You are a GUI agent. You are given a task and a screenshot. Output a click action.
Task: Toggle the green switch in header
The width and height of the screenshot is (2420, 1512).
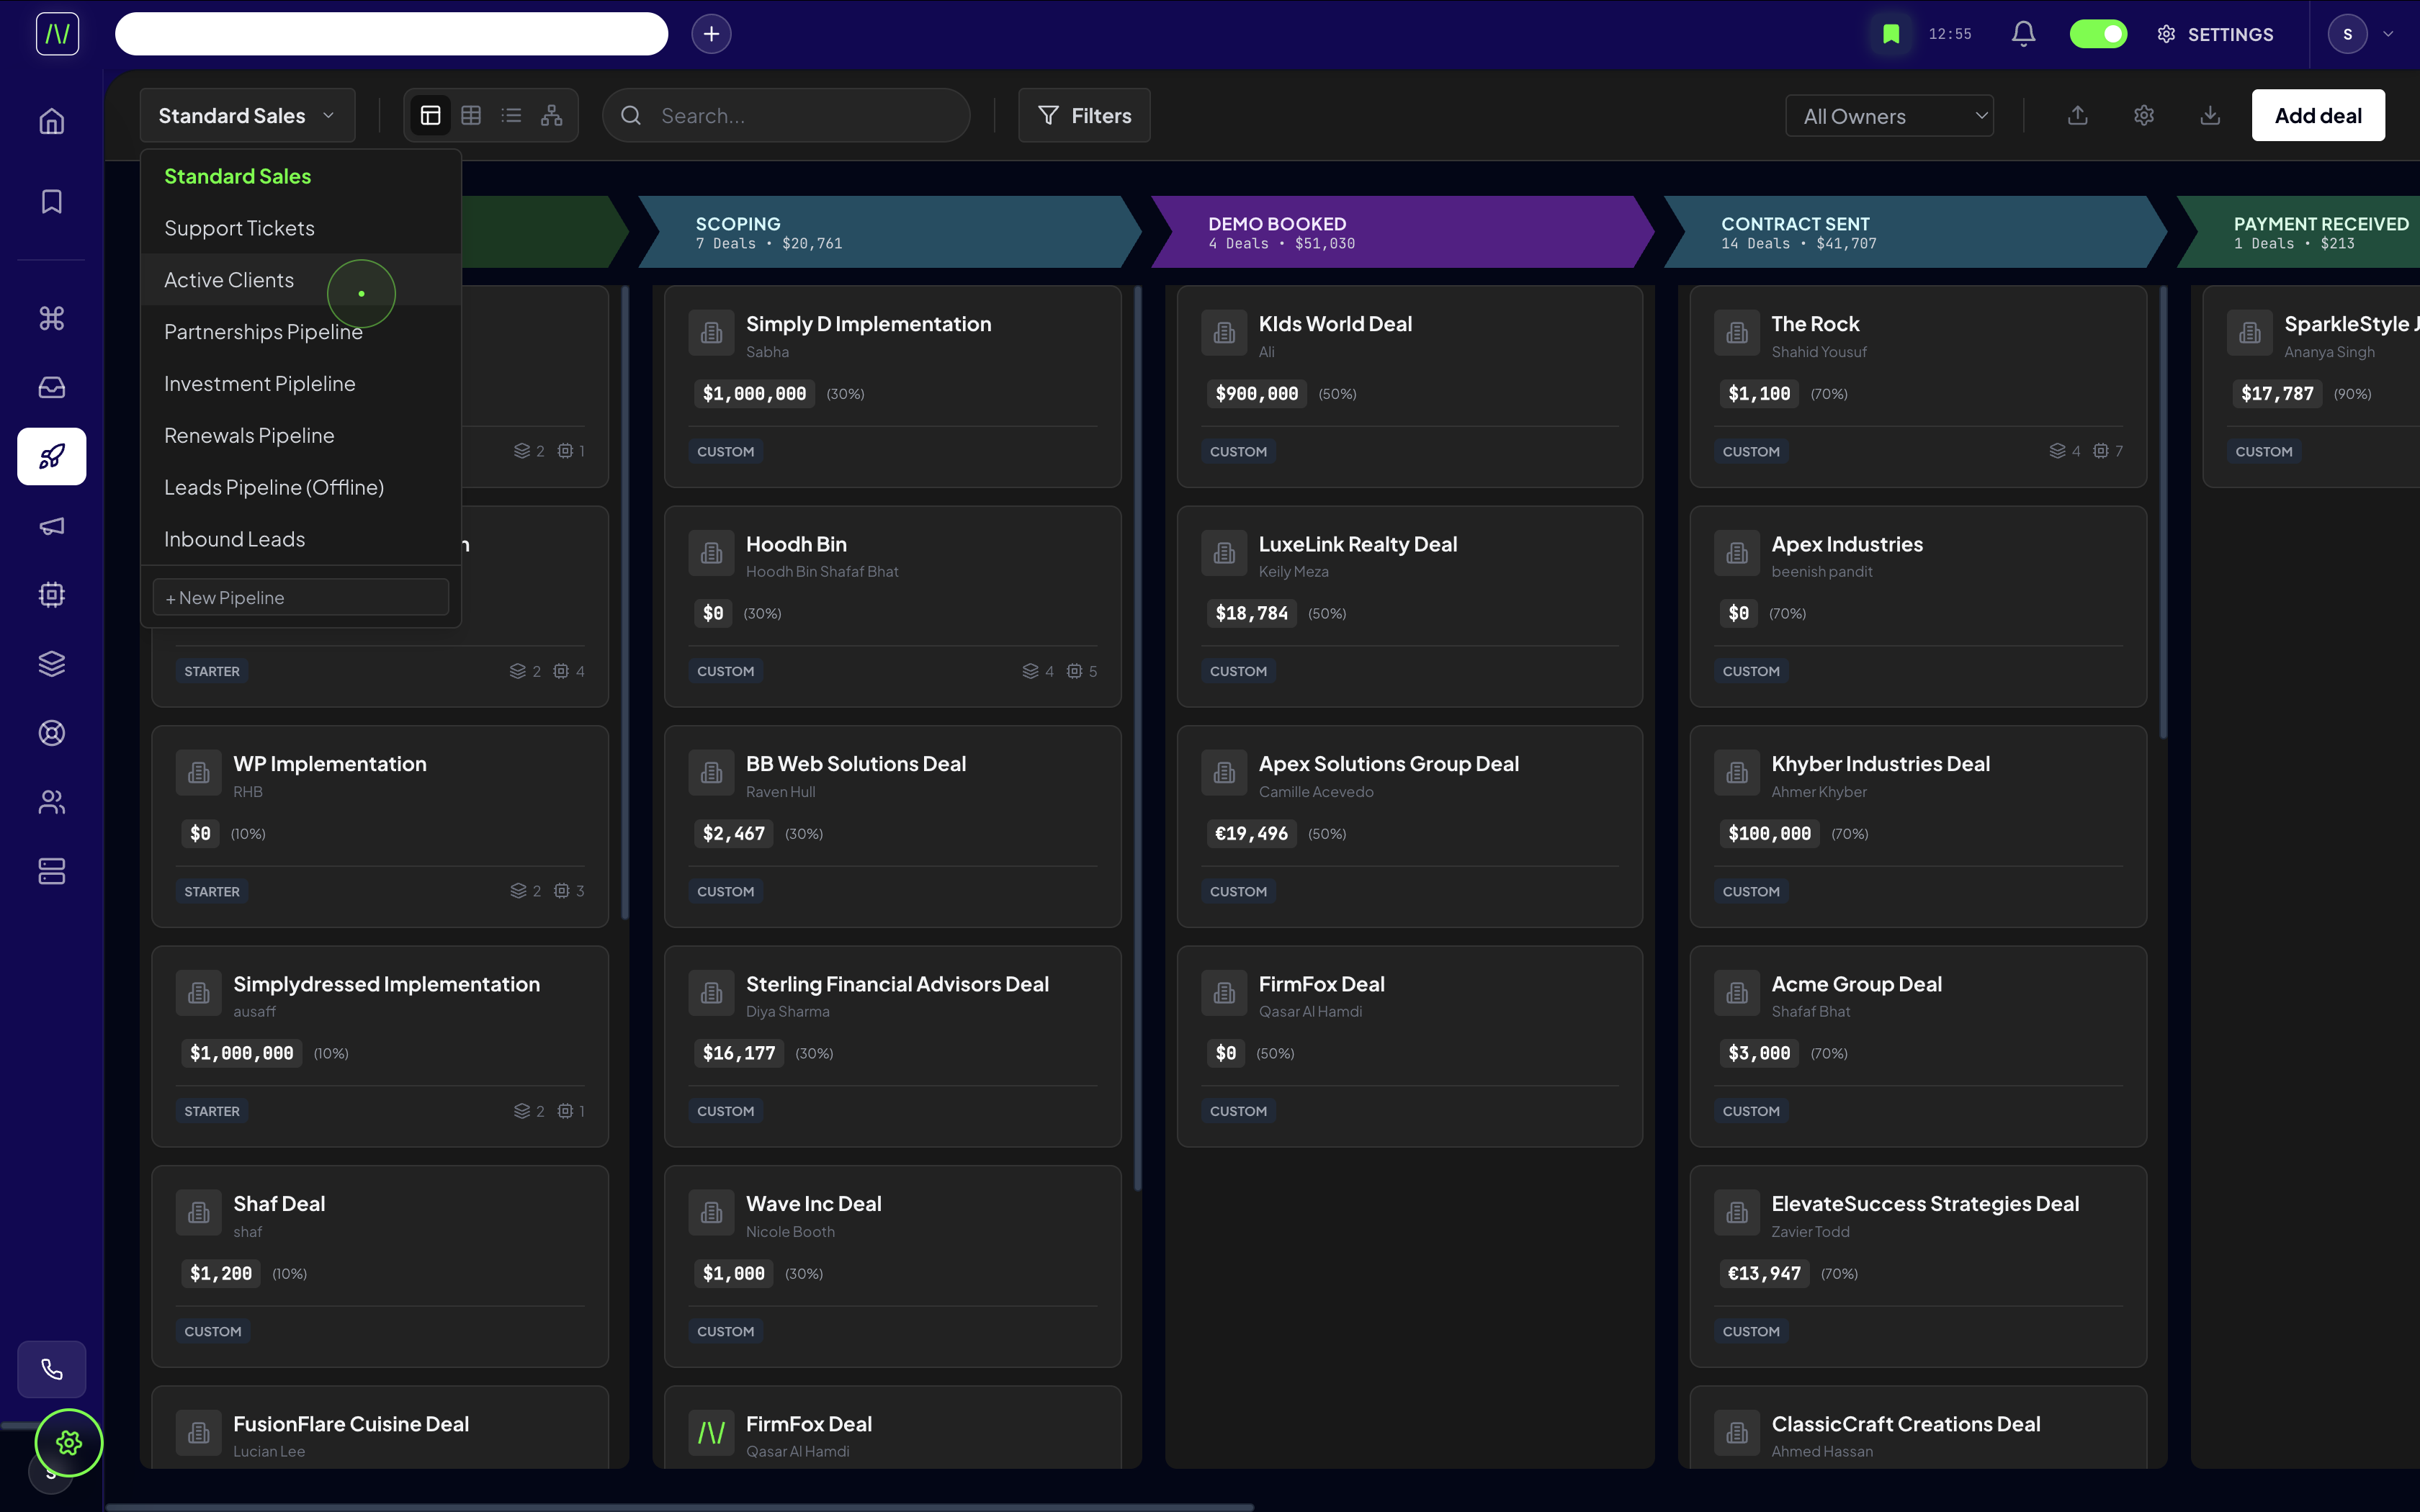click(x=2098, y=34)
